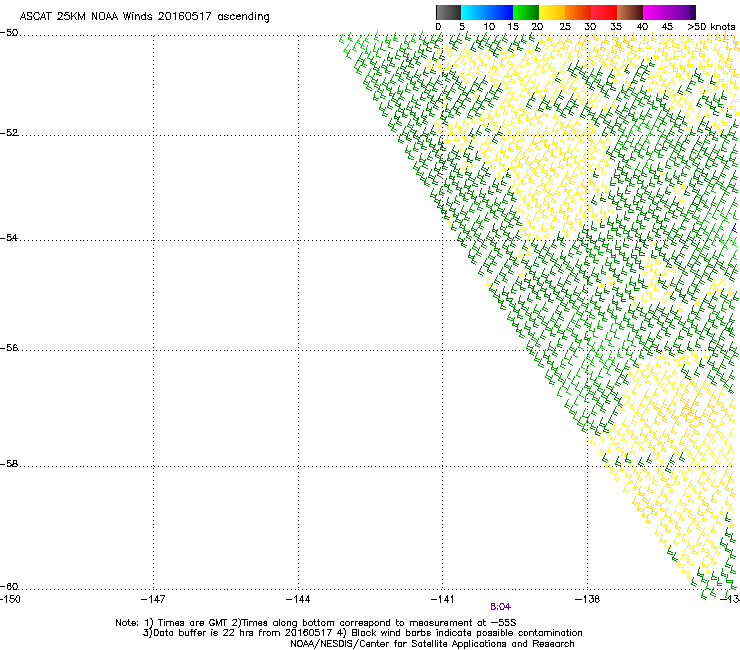Screen dimensions: 740x650
Task: Click the '-150' longitude axis label
Action: 10,599
